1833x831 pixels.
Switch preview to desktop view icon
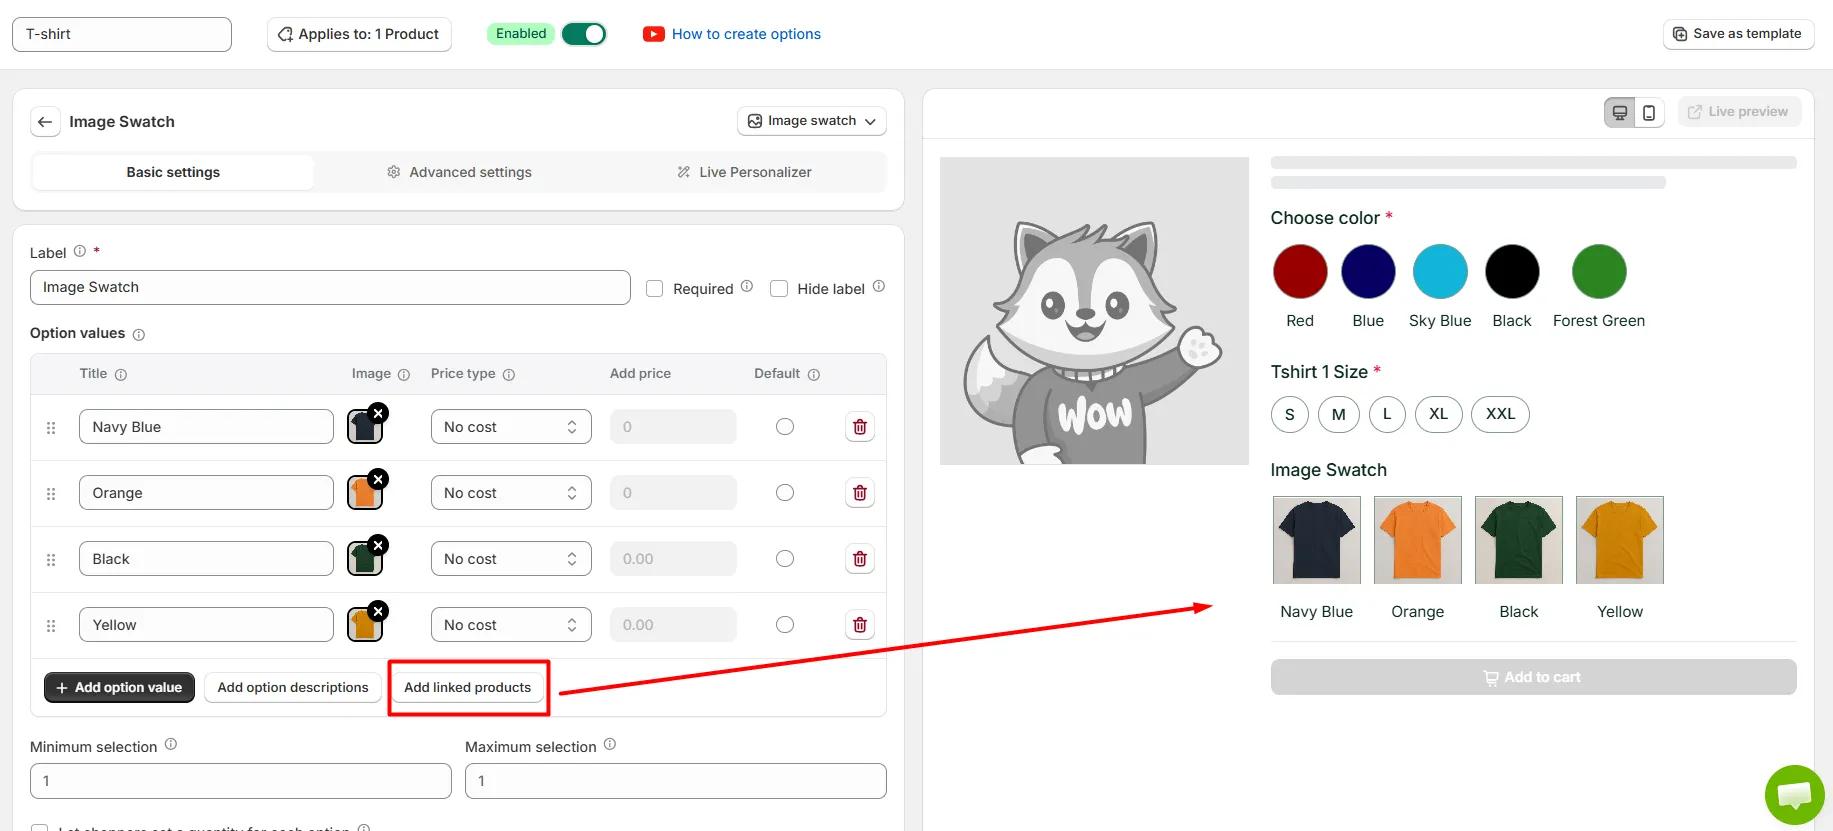1620,112
